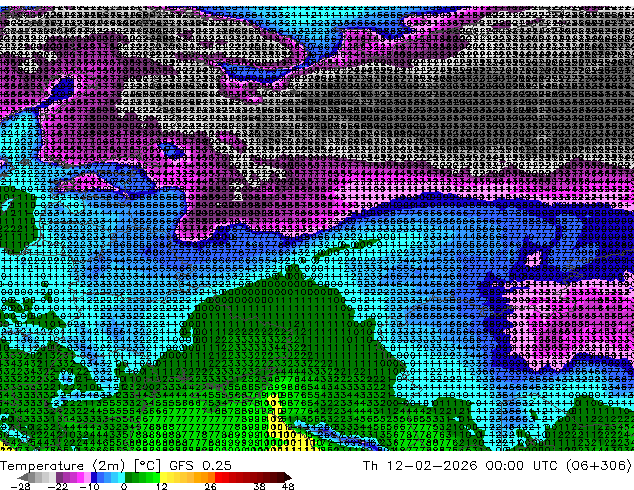Click the '[°C]' unit label

coord(147,466)
